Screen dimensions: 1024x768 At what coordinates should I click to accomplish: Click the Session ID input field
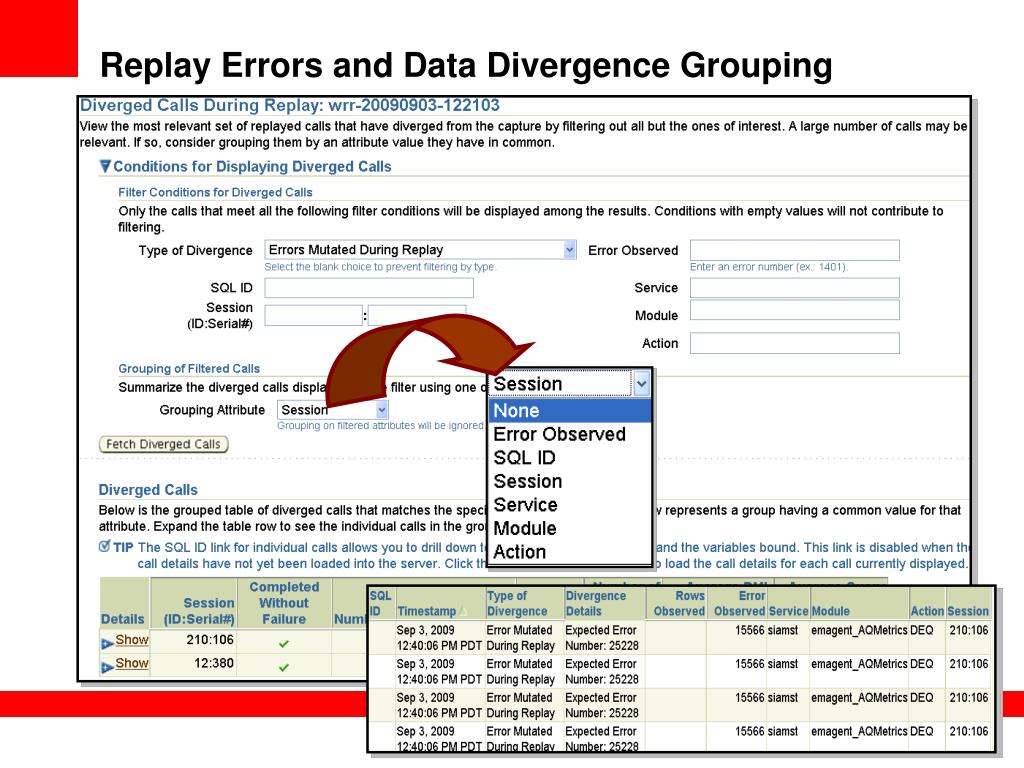pyautogui.click(x=313, y=315)
